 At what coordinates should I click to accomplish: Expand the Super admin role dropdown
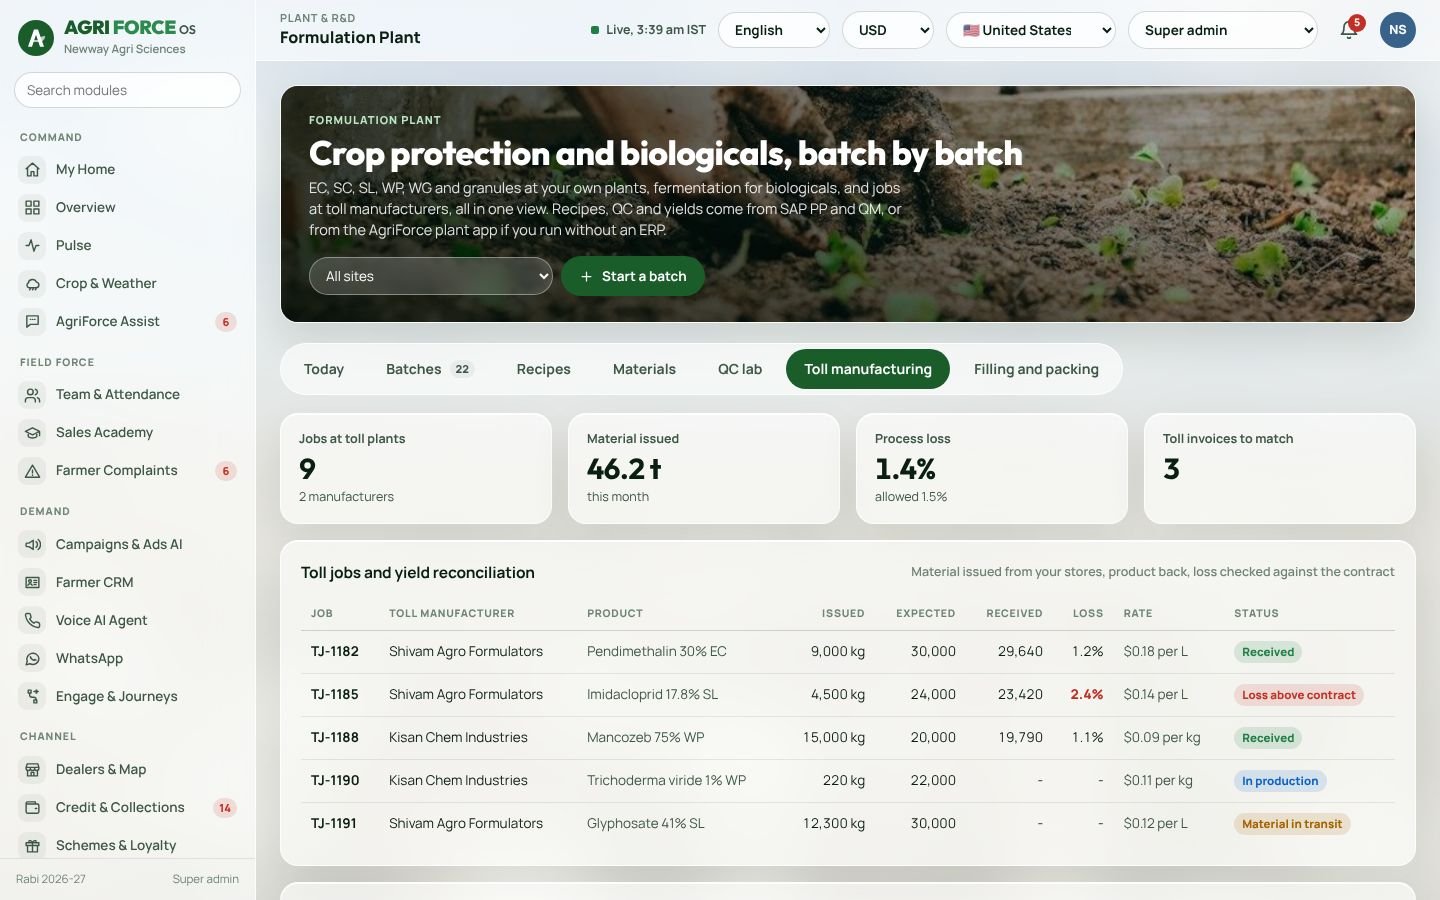[1223, 30]
